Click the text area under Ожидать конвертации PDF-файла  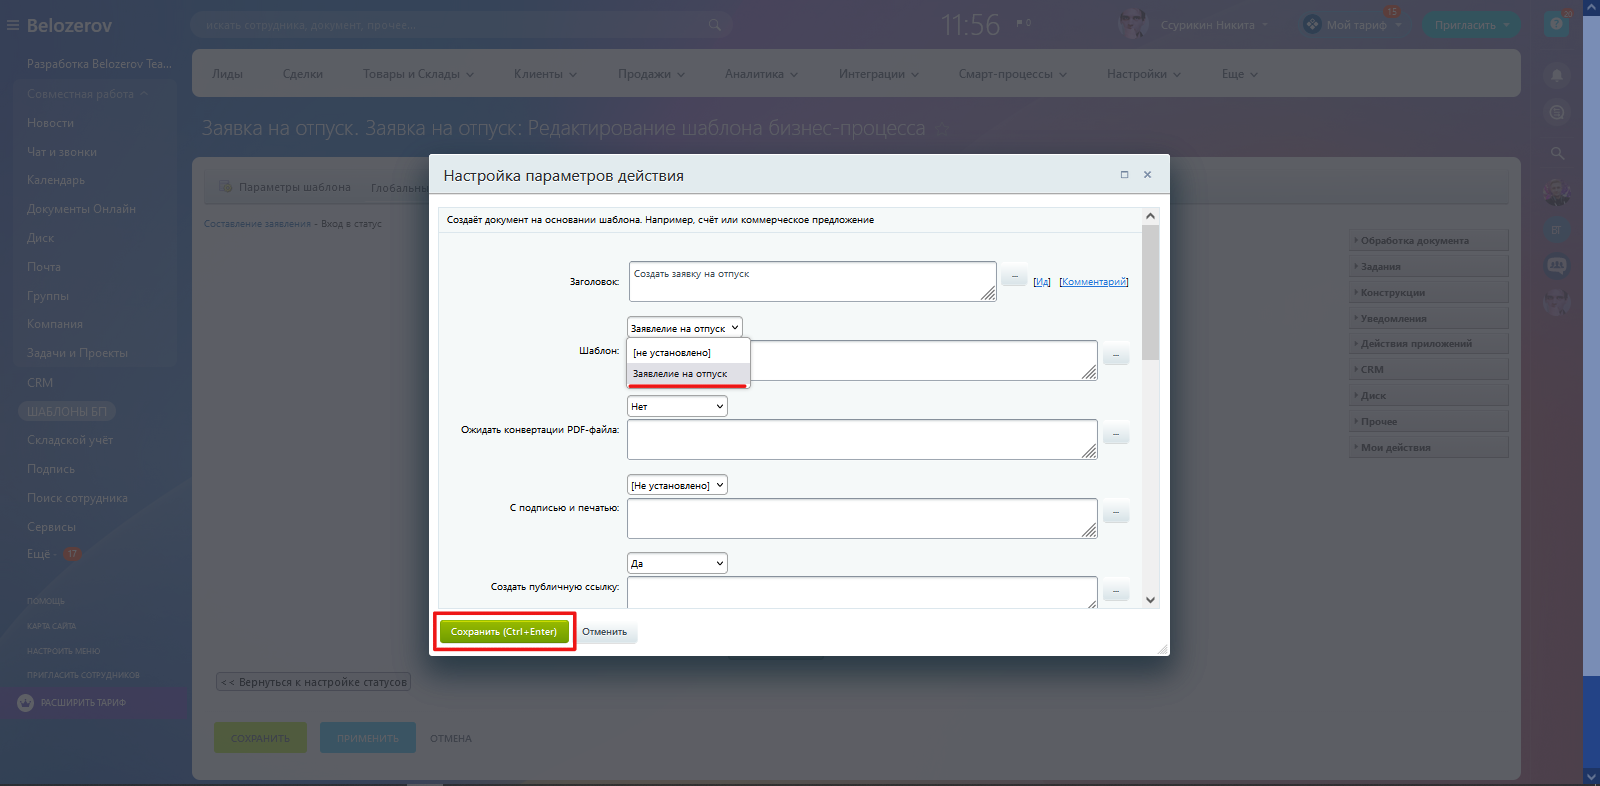coord(862,439)
